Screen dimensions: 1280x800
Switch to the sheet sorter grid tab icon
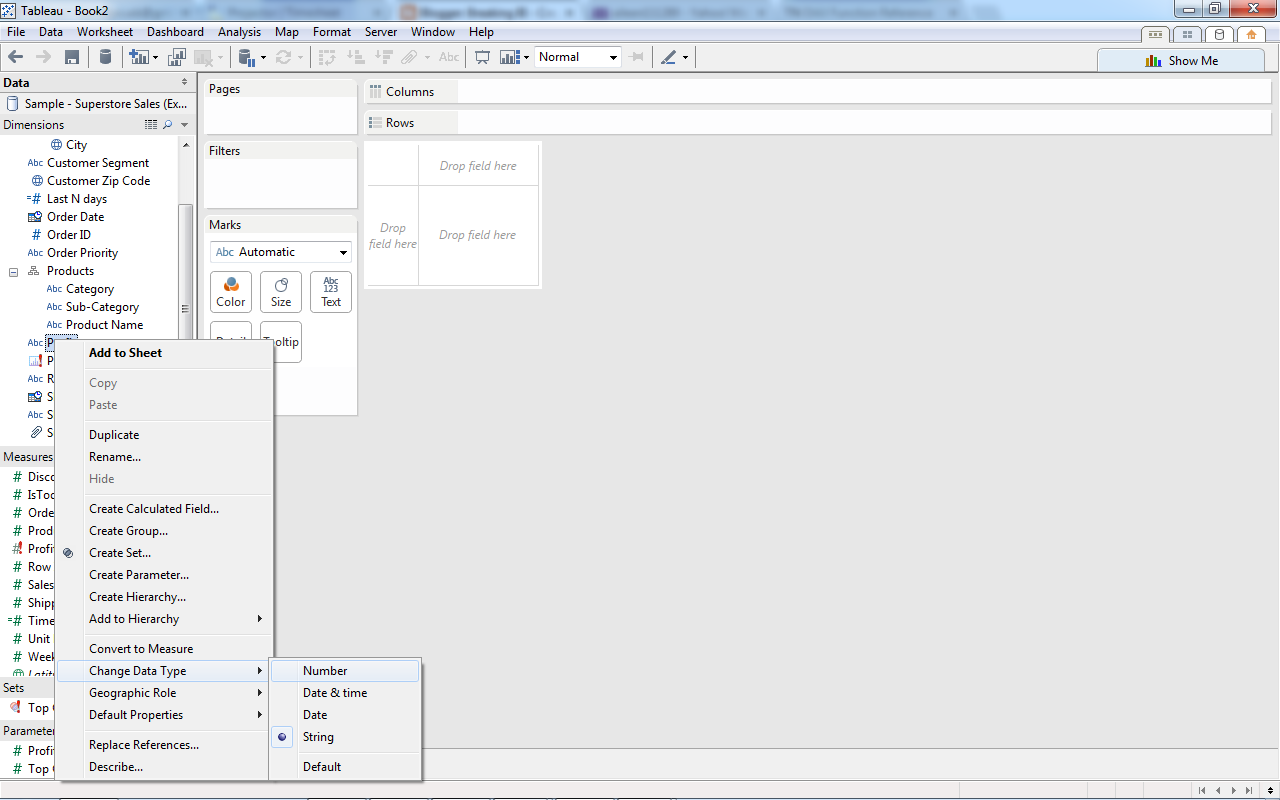[x=1187, y=34]
